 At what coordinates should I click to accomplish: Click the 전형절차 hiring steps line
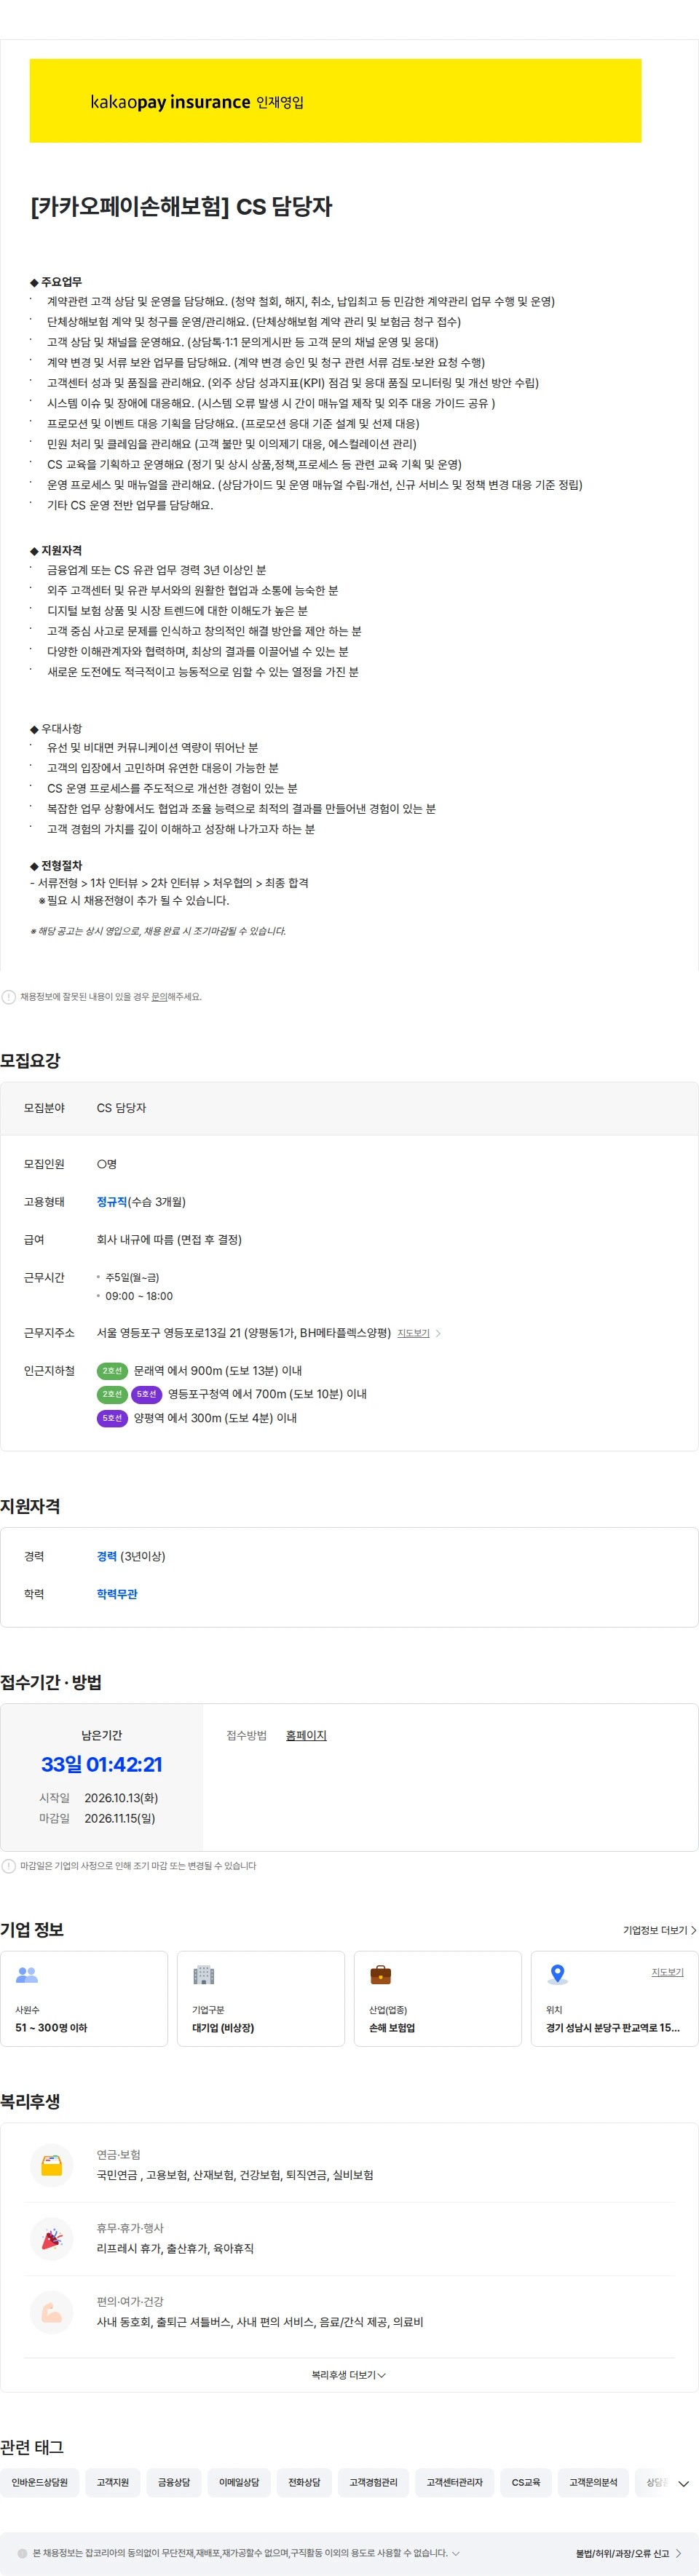pyautogui.click(x=169, y=883)
